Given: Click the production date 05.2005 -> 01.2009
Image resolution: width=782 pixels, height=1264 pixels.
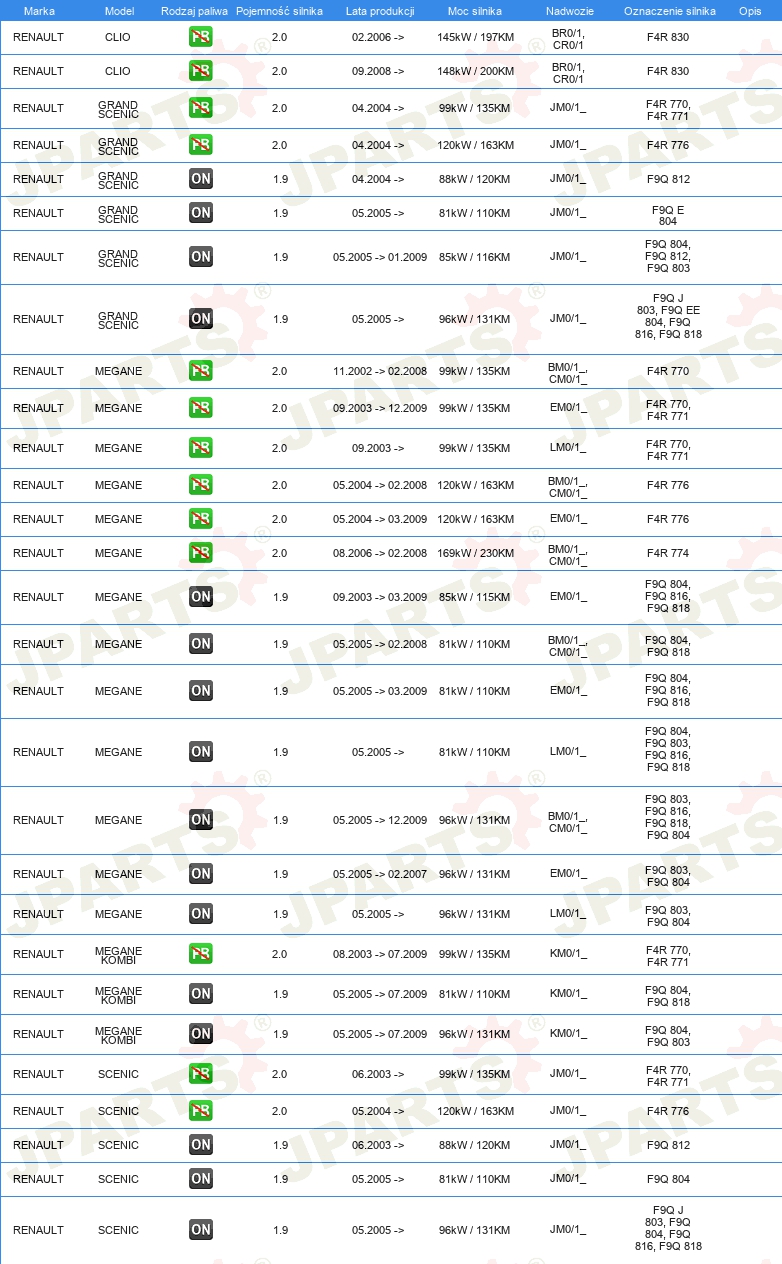Looking at the screenshot, I should coord(380,257).
